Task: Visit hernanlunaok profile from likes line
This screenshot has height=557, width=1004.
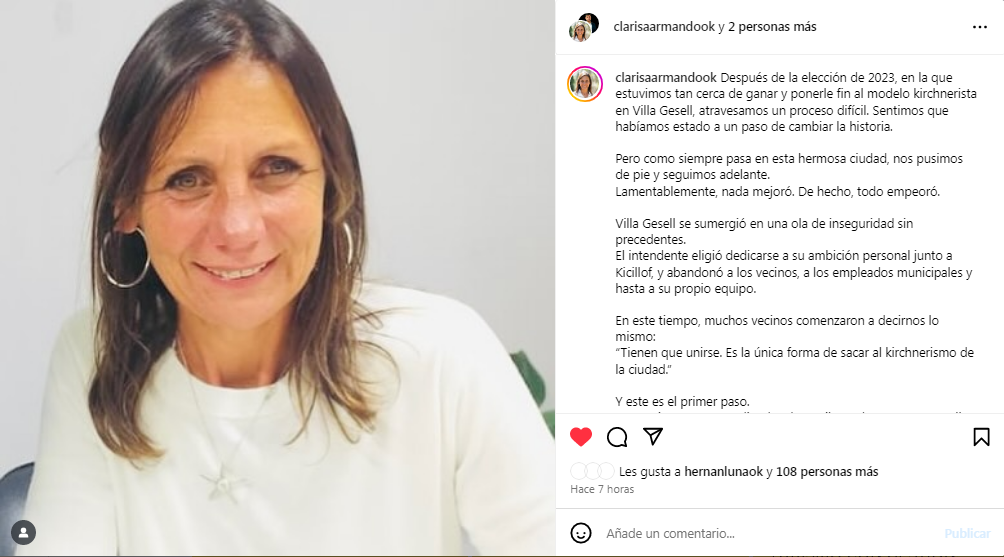Action: coord(724,472)
